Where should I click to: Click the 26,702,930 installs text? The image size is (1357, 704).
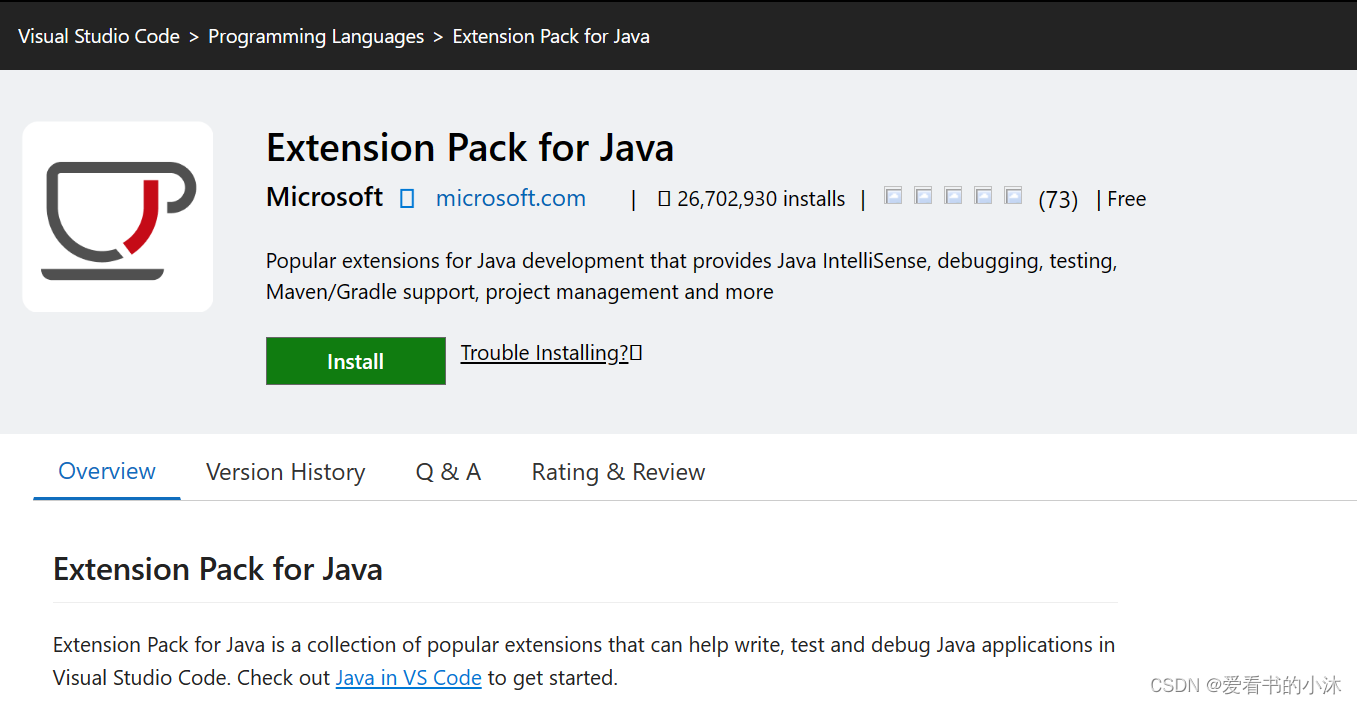pos(761,199)
